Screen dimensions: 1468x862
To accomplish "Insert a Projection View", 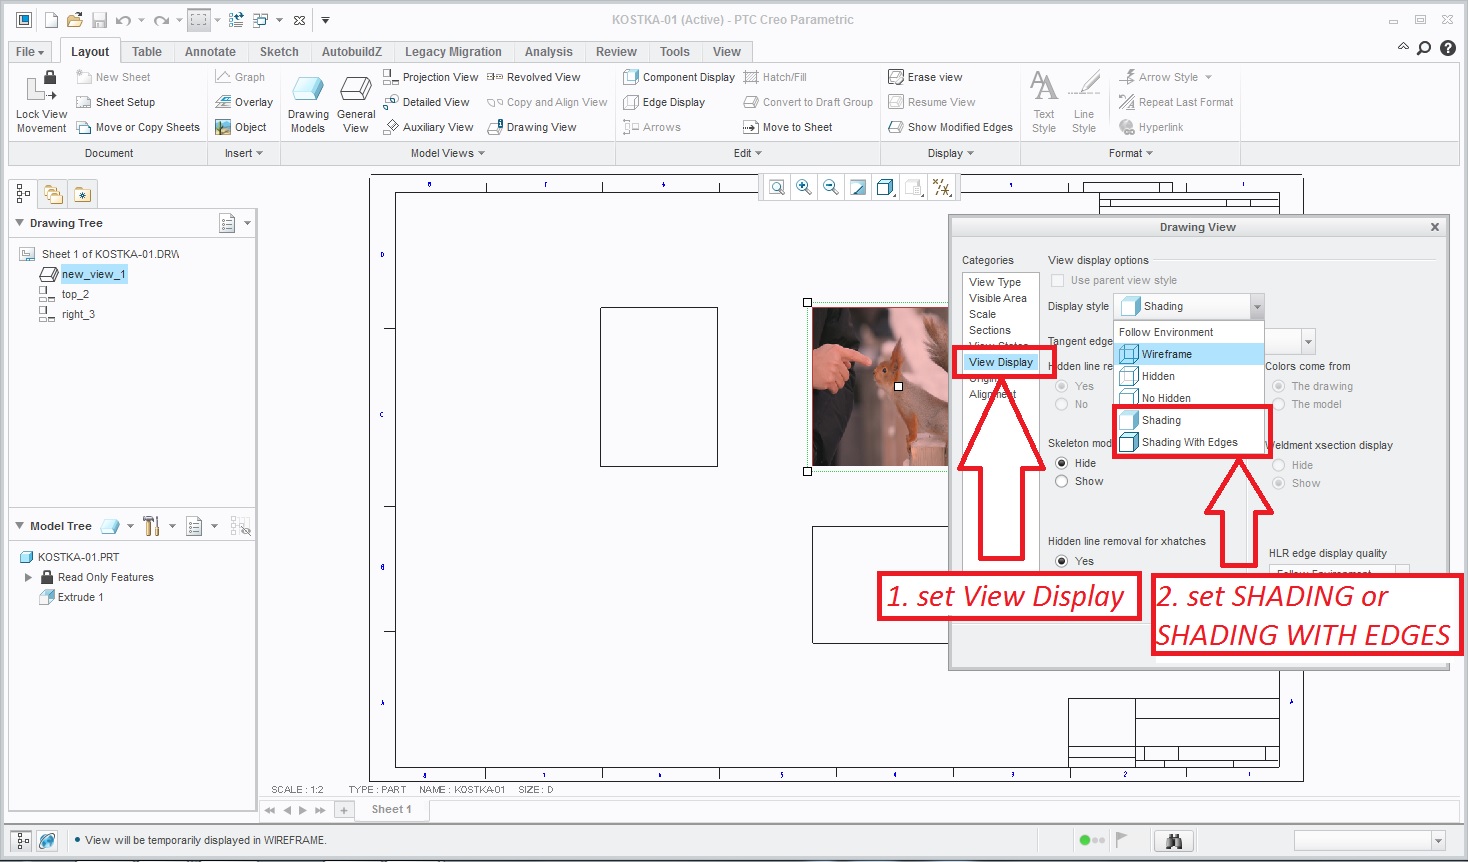I will (x=431, y=77).
